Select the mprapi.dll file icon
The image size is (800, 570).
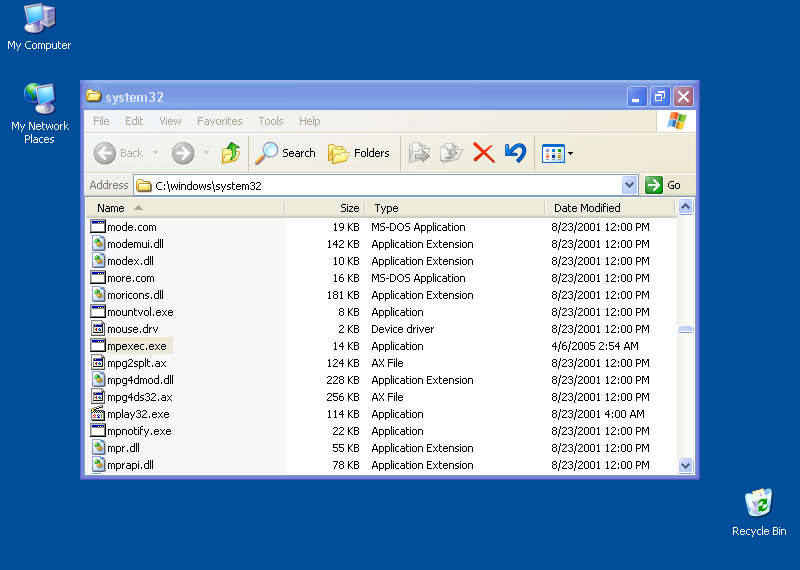point(98,464)
